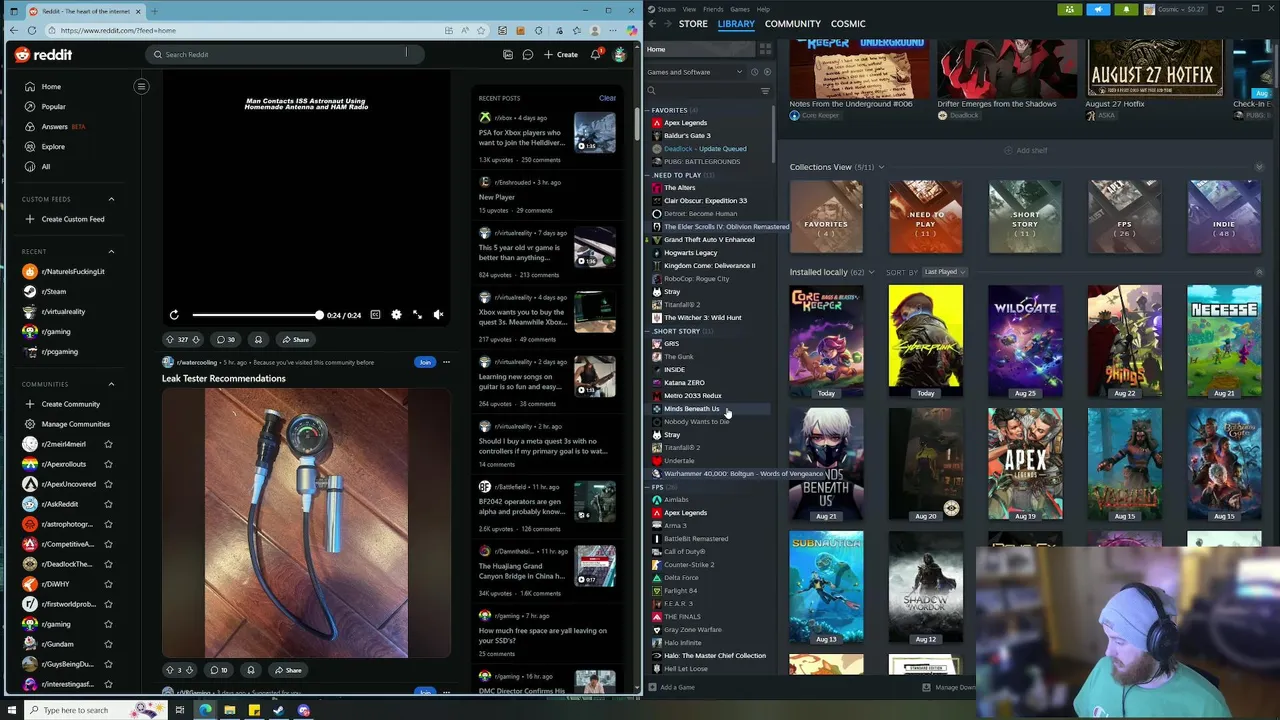
Task: Open Steam's STORE tab
Action: click(x=693, y=24)
